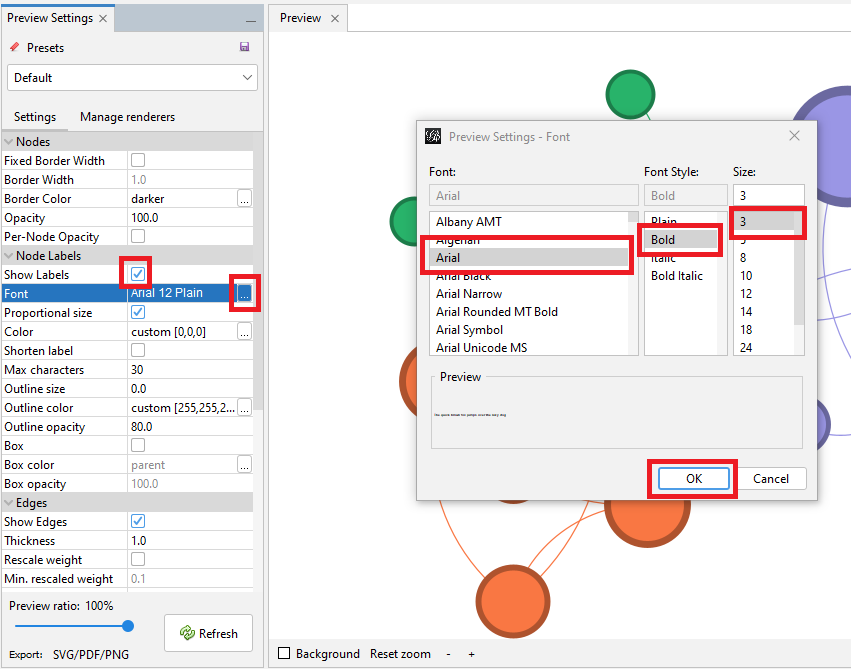The height and width of the screenshot is (669, 851).
Task: Click Reset zoom in the status bar
Action: point(400,653)
